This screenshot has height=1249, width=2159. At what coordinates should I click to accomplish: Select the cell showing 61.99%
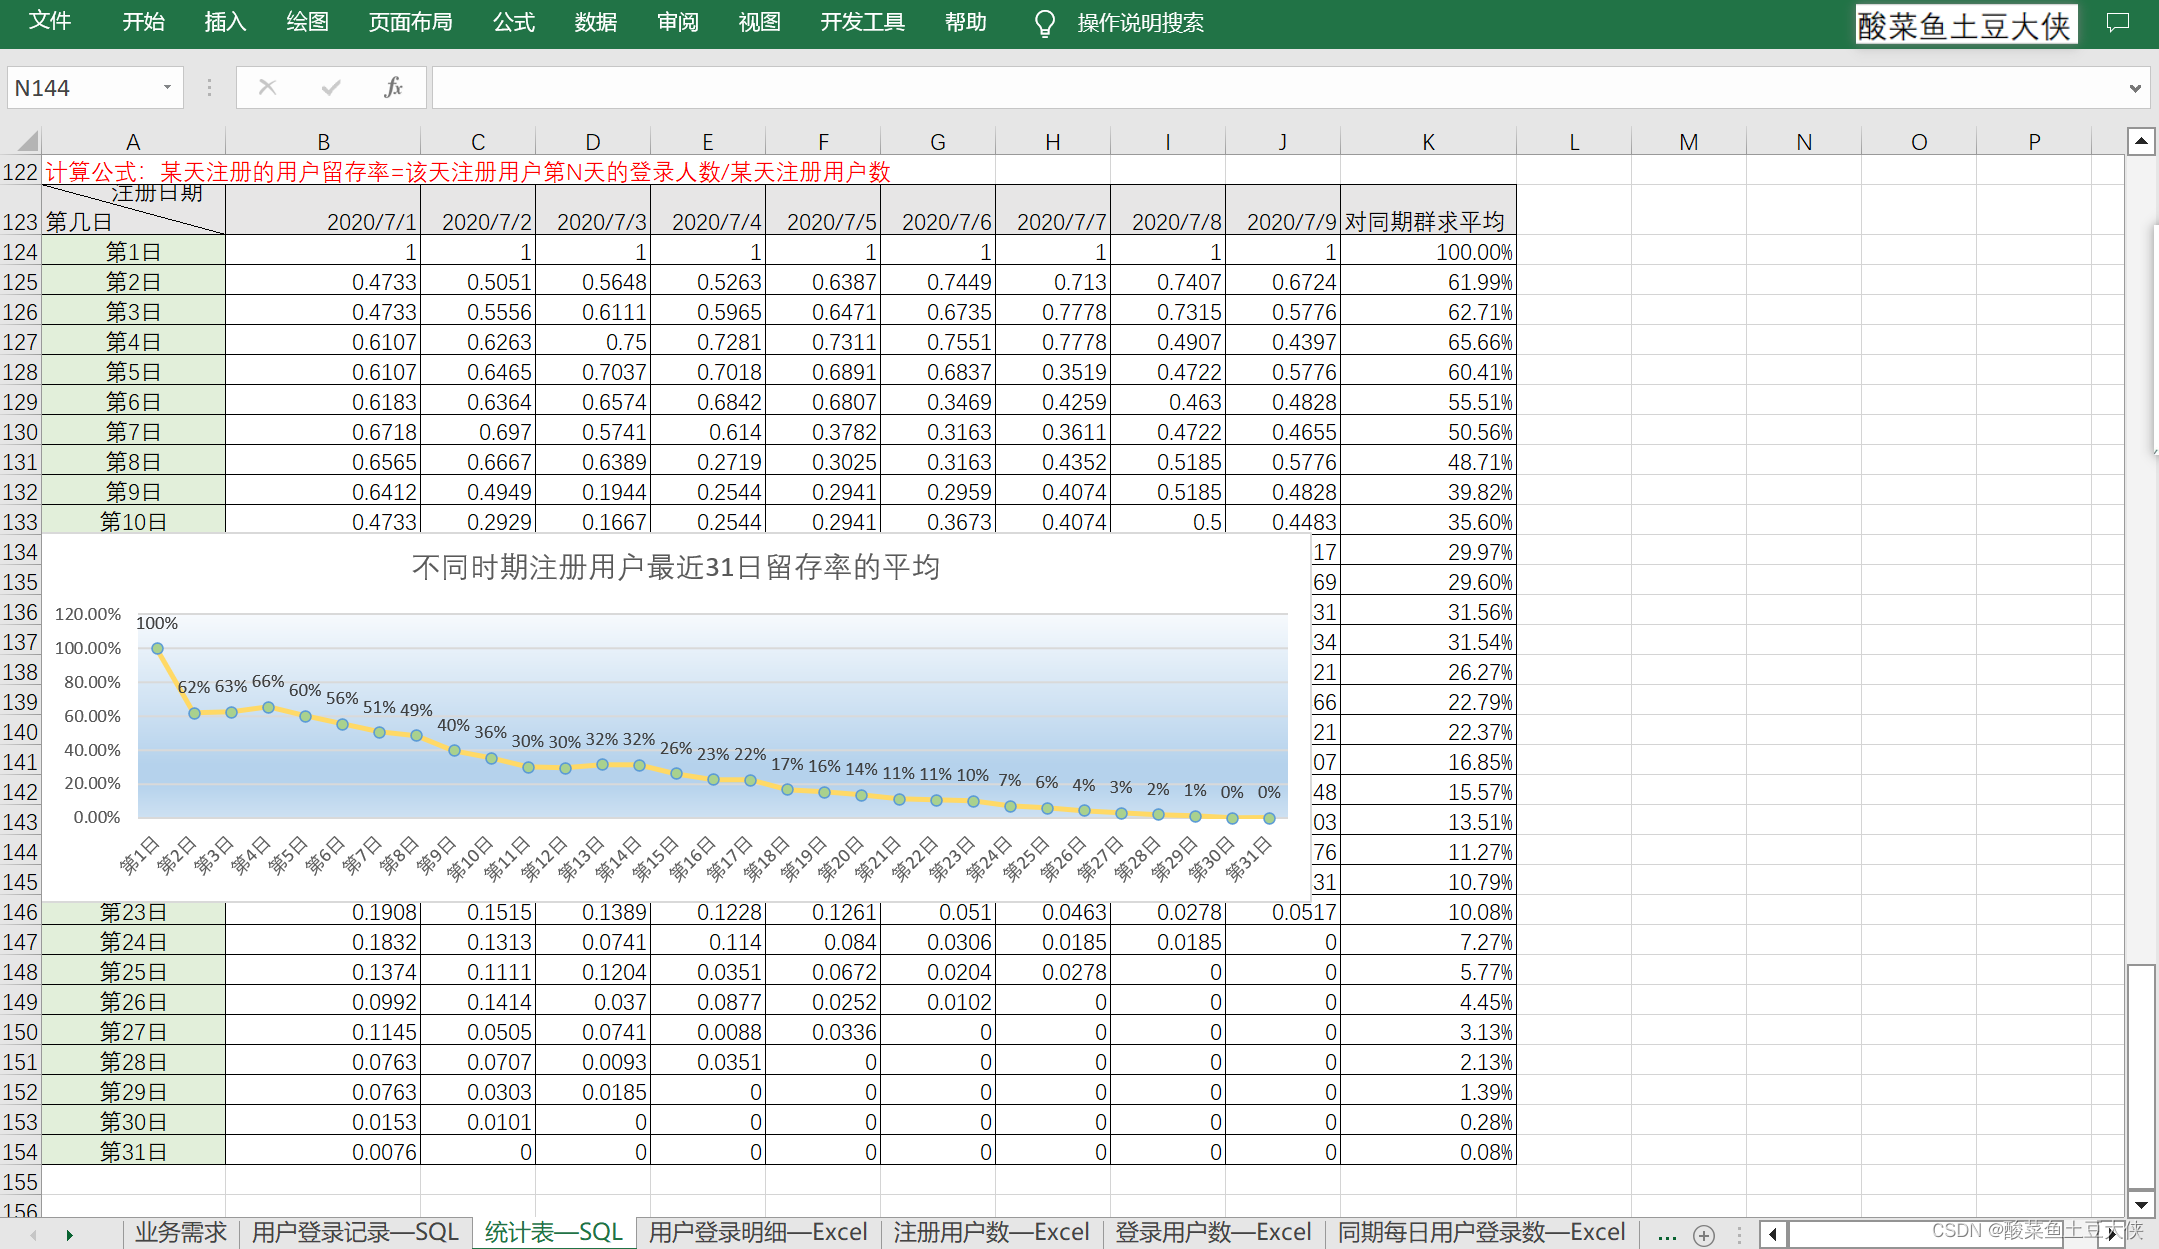point(1428,282)
